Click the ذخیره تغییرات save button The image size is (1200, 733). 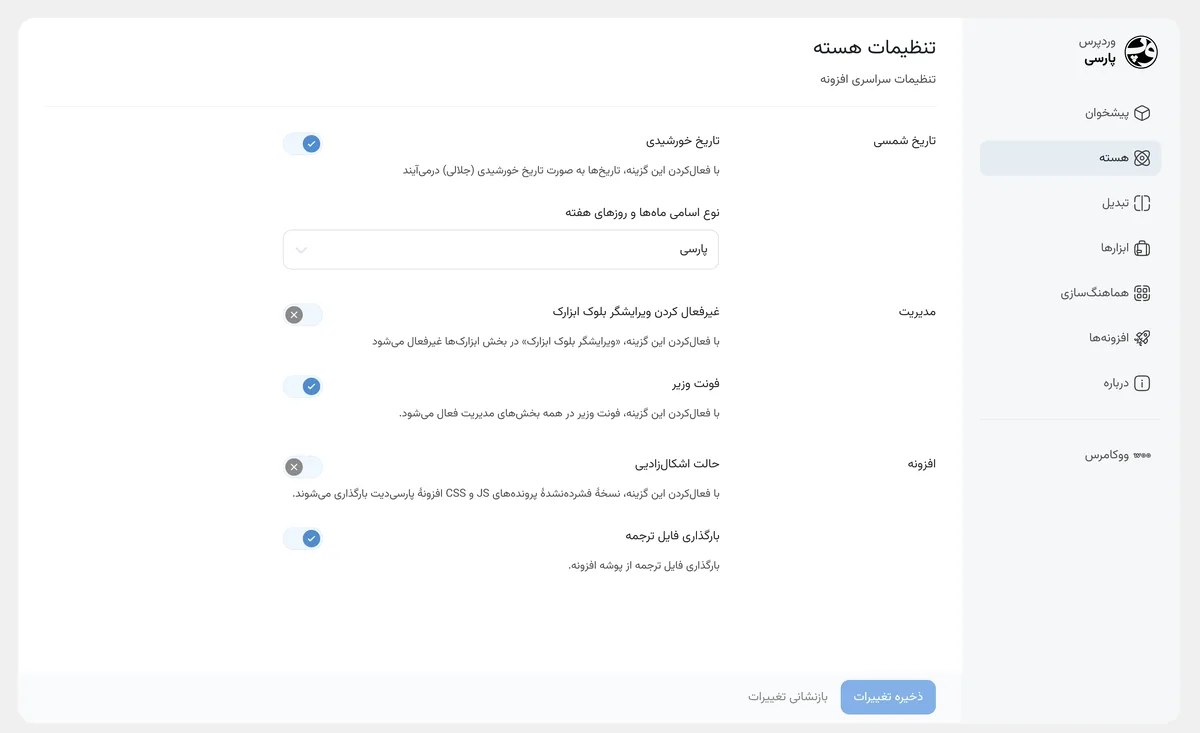tap(888, 697)
